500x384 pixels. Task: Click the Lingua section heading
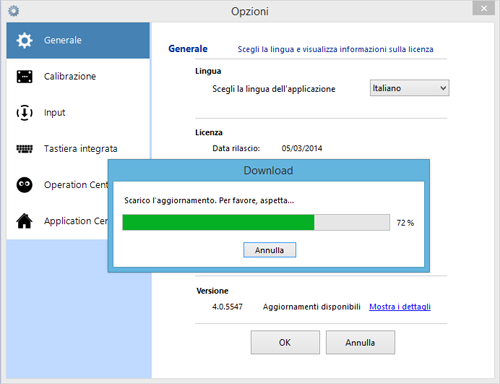click(208, 71)
